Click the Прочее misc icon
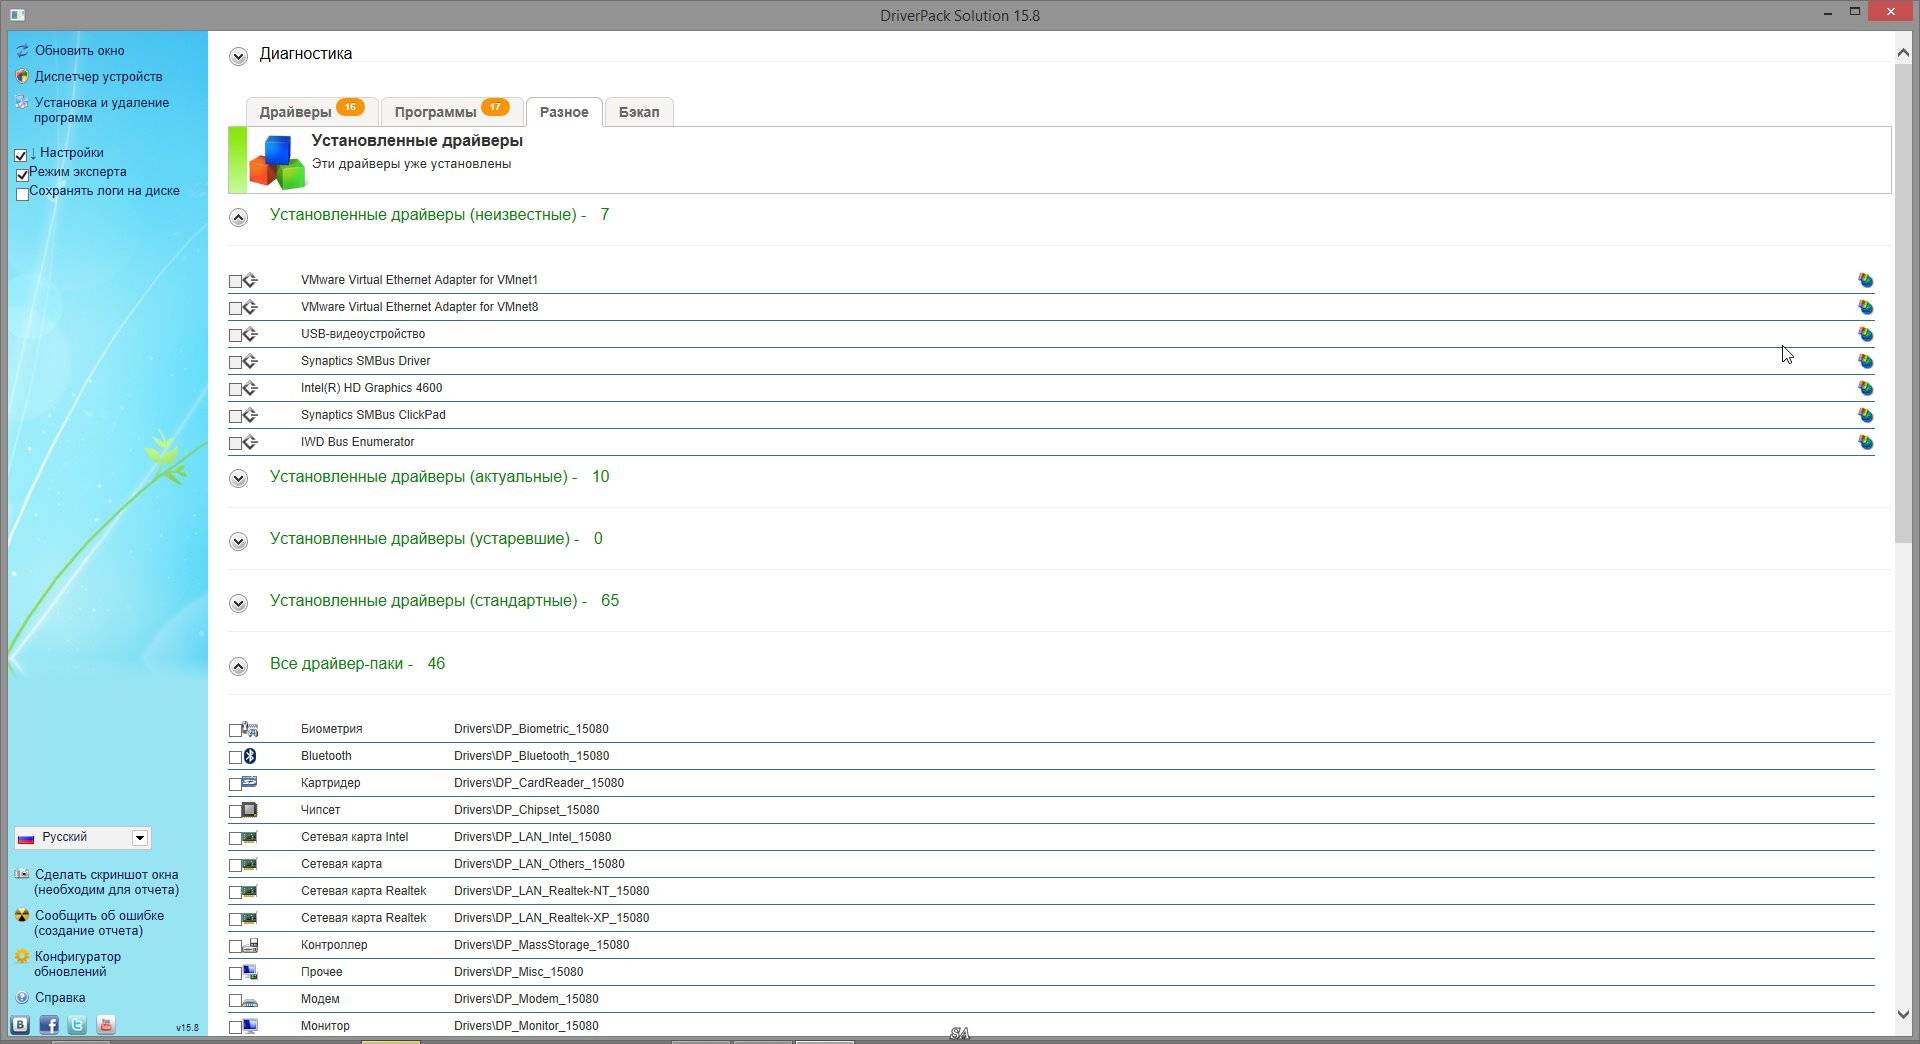 250,972
